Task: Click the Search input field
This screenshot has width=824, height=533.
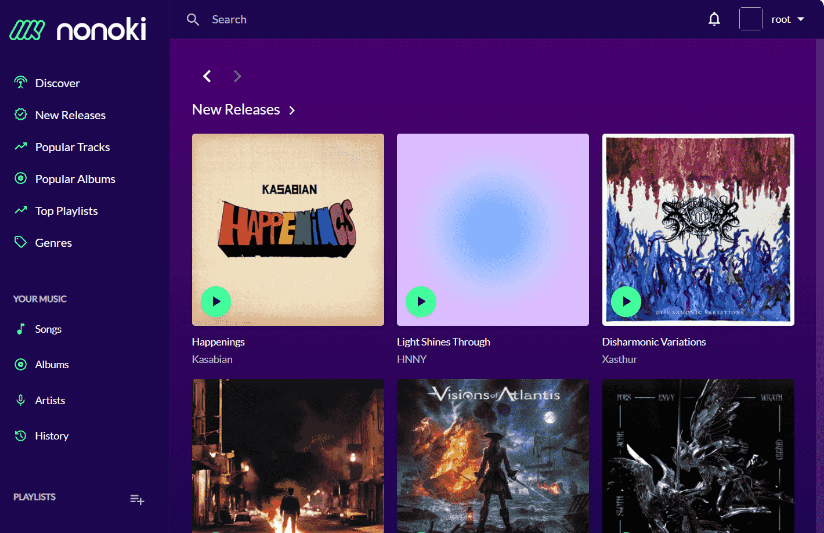Action: 400,19
